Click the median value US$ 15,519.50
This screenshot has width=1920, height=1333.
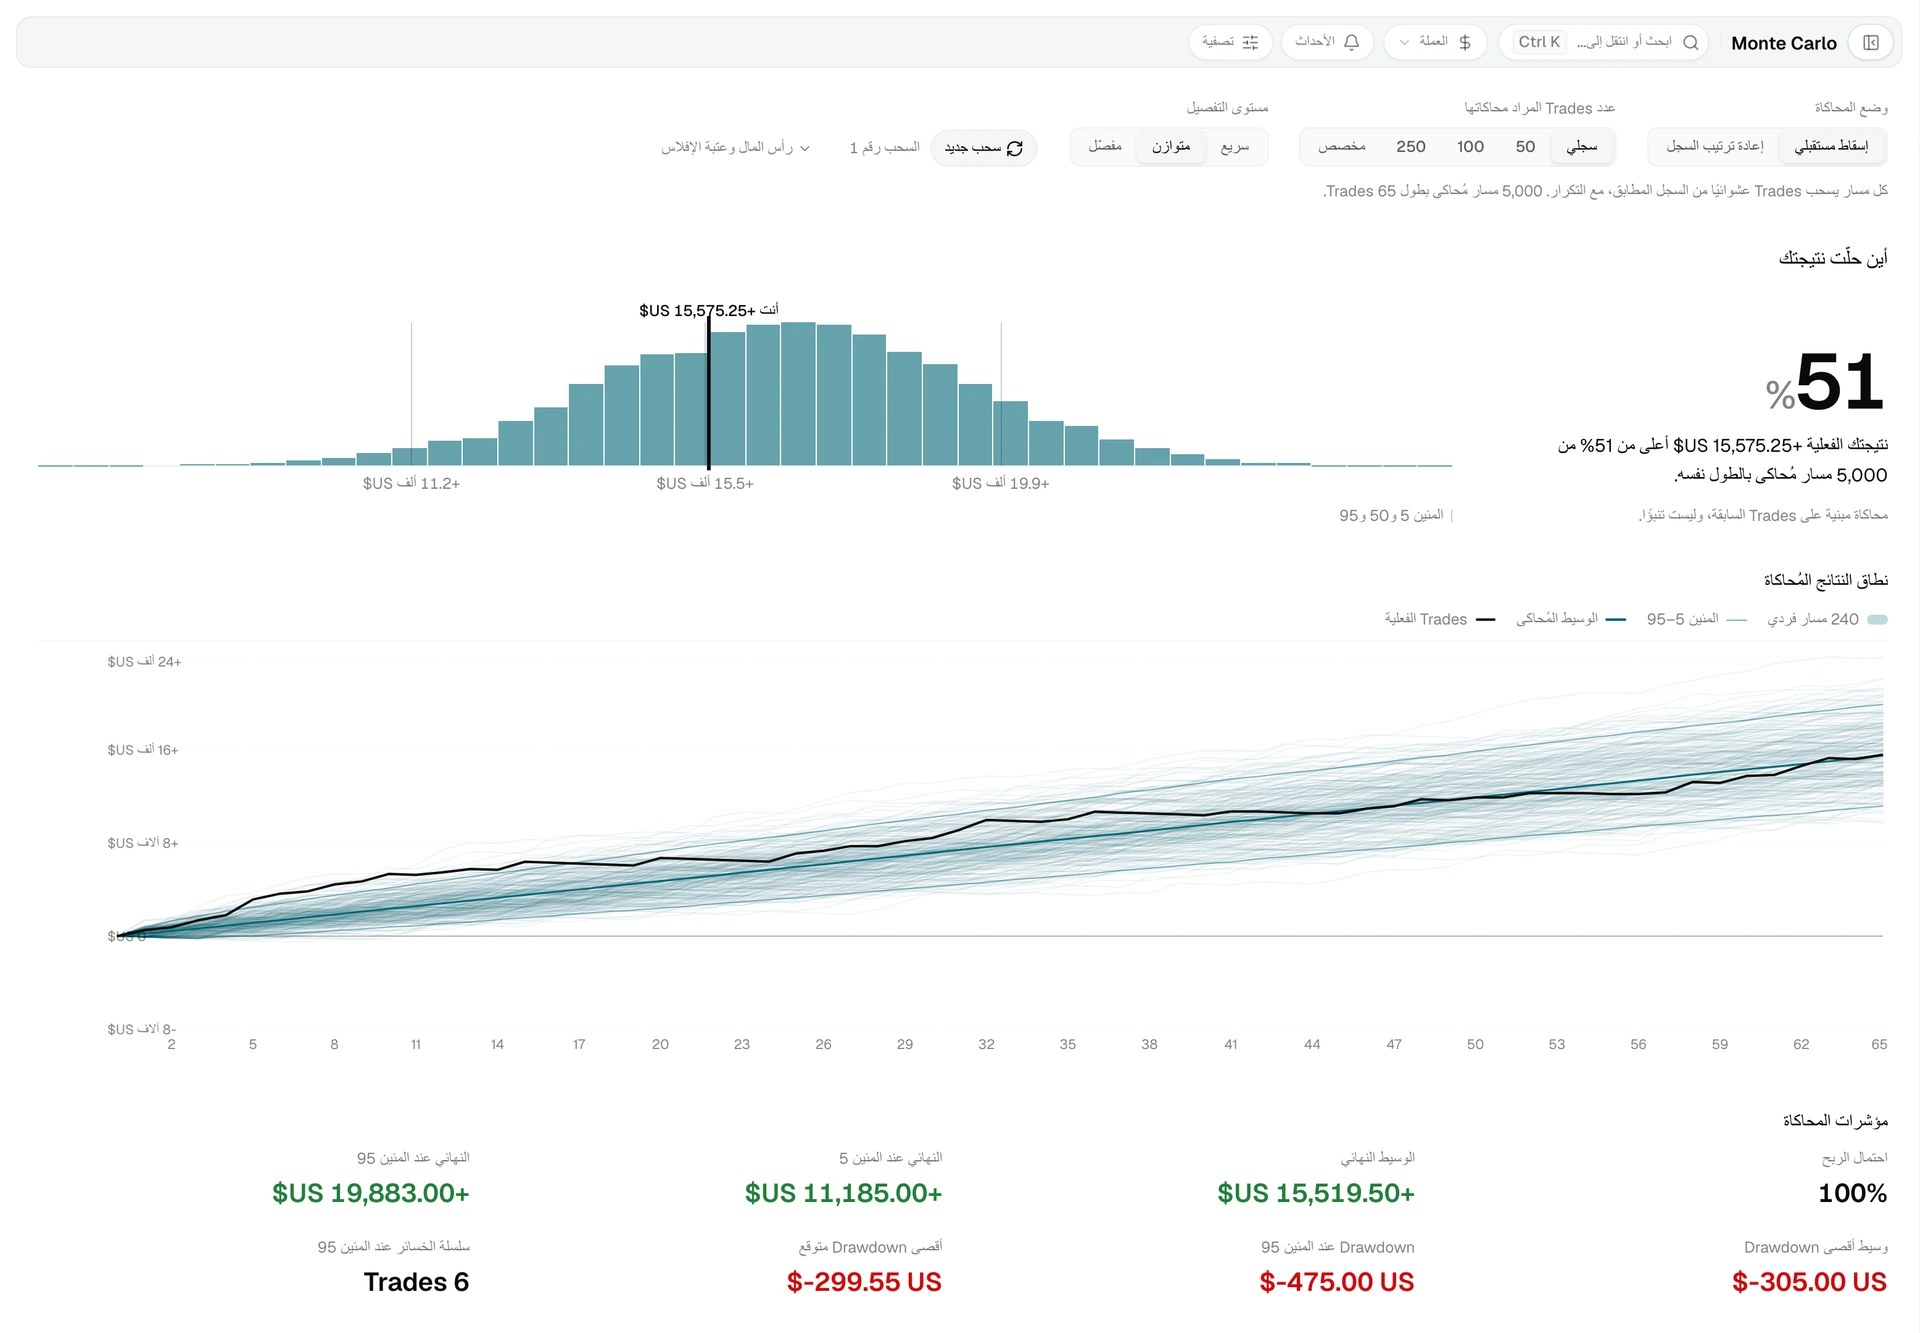pos(1316,1193)
